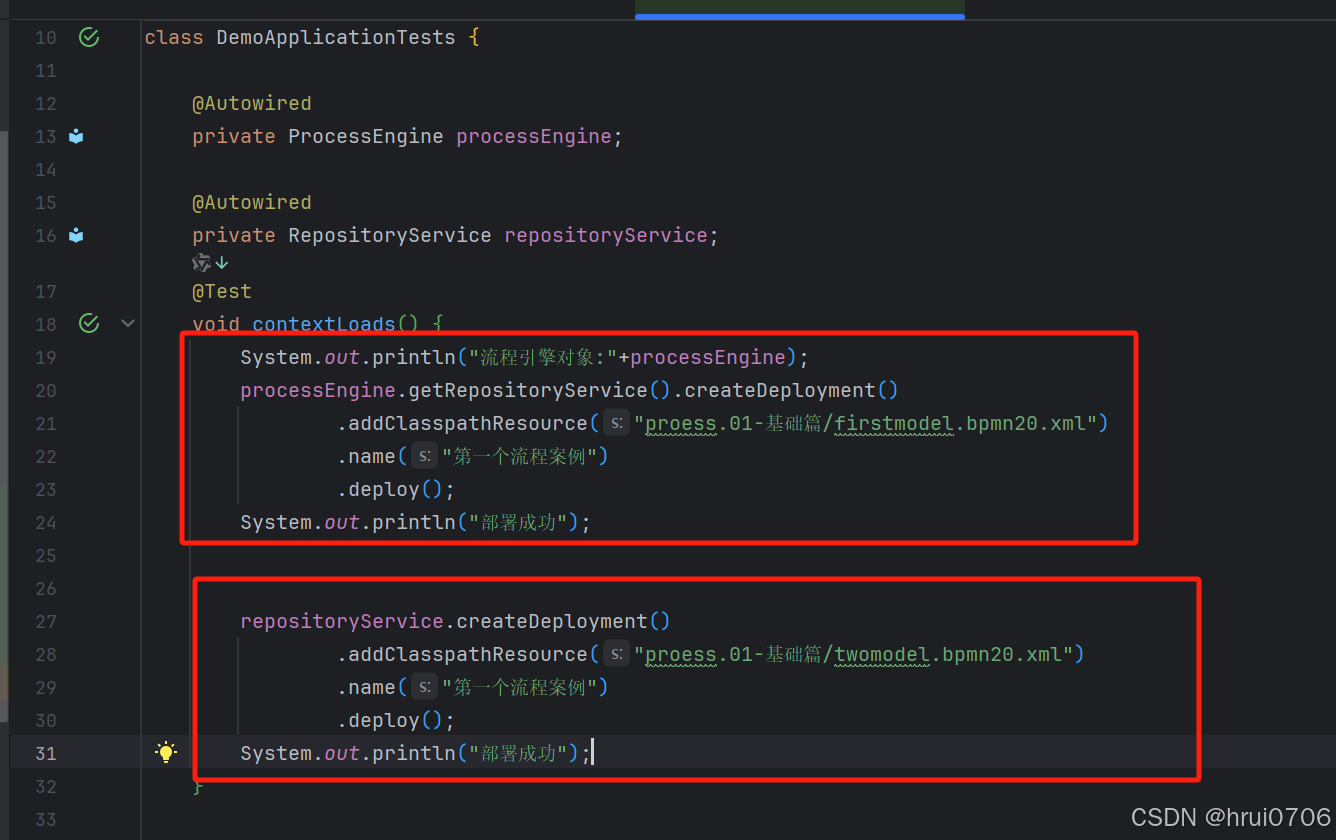Toggle a breakpoint in the gutter at line 19
The width and height of the screenshot is (1336, 840).
tap(118, 357)
